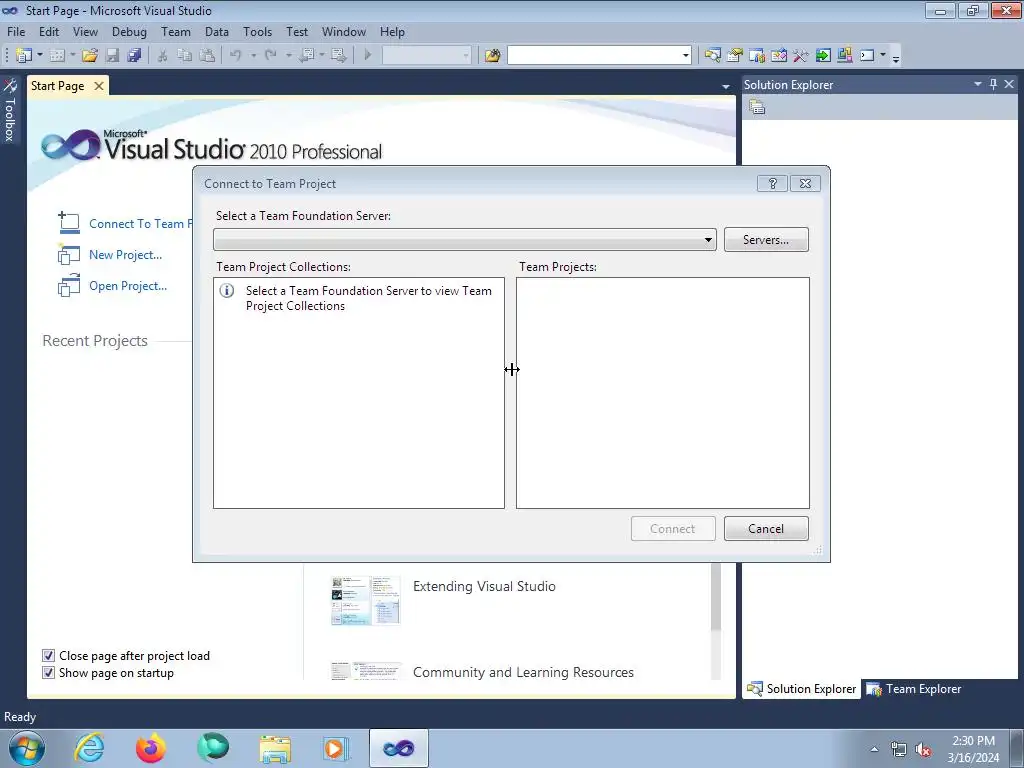Screen dimensions: 1024x768
Task: Click Connect To Team Project link
Action: (x=140, y=223)
